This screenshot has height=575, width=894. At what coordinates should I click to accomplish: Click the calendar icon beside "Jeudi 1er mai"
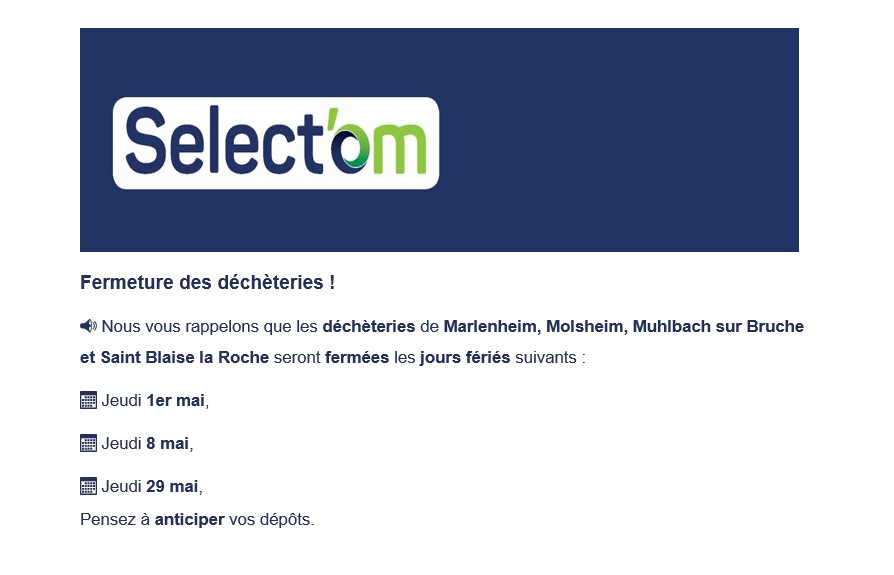88,400
